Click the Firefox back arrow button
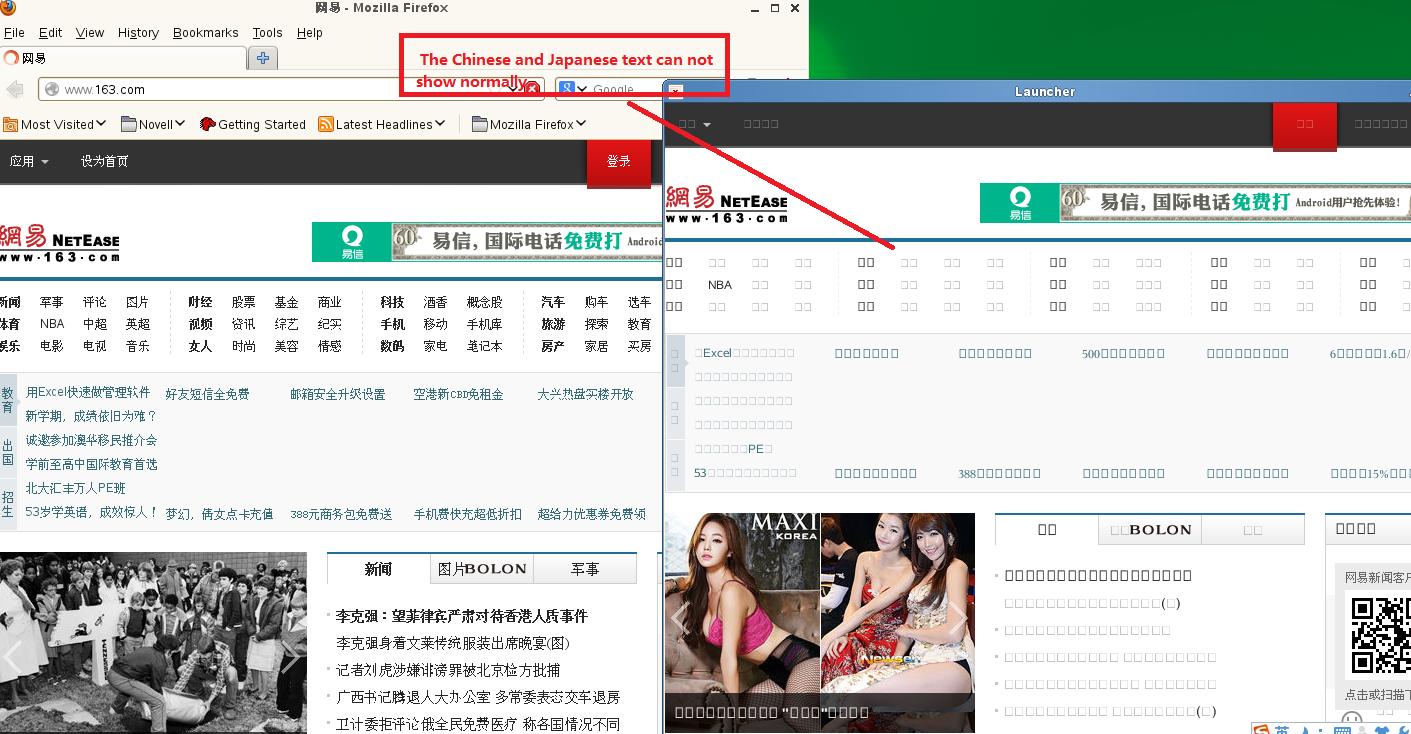The image size is (1411, 734). pyautogui.click(x=15, y=90)
